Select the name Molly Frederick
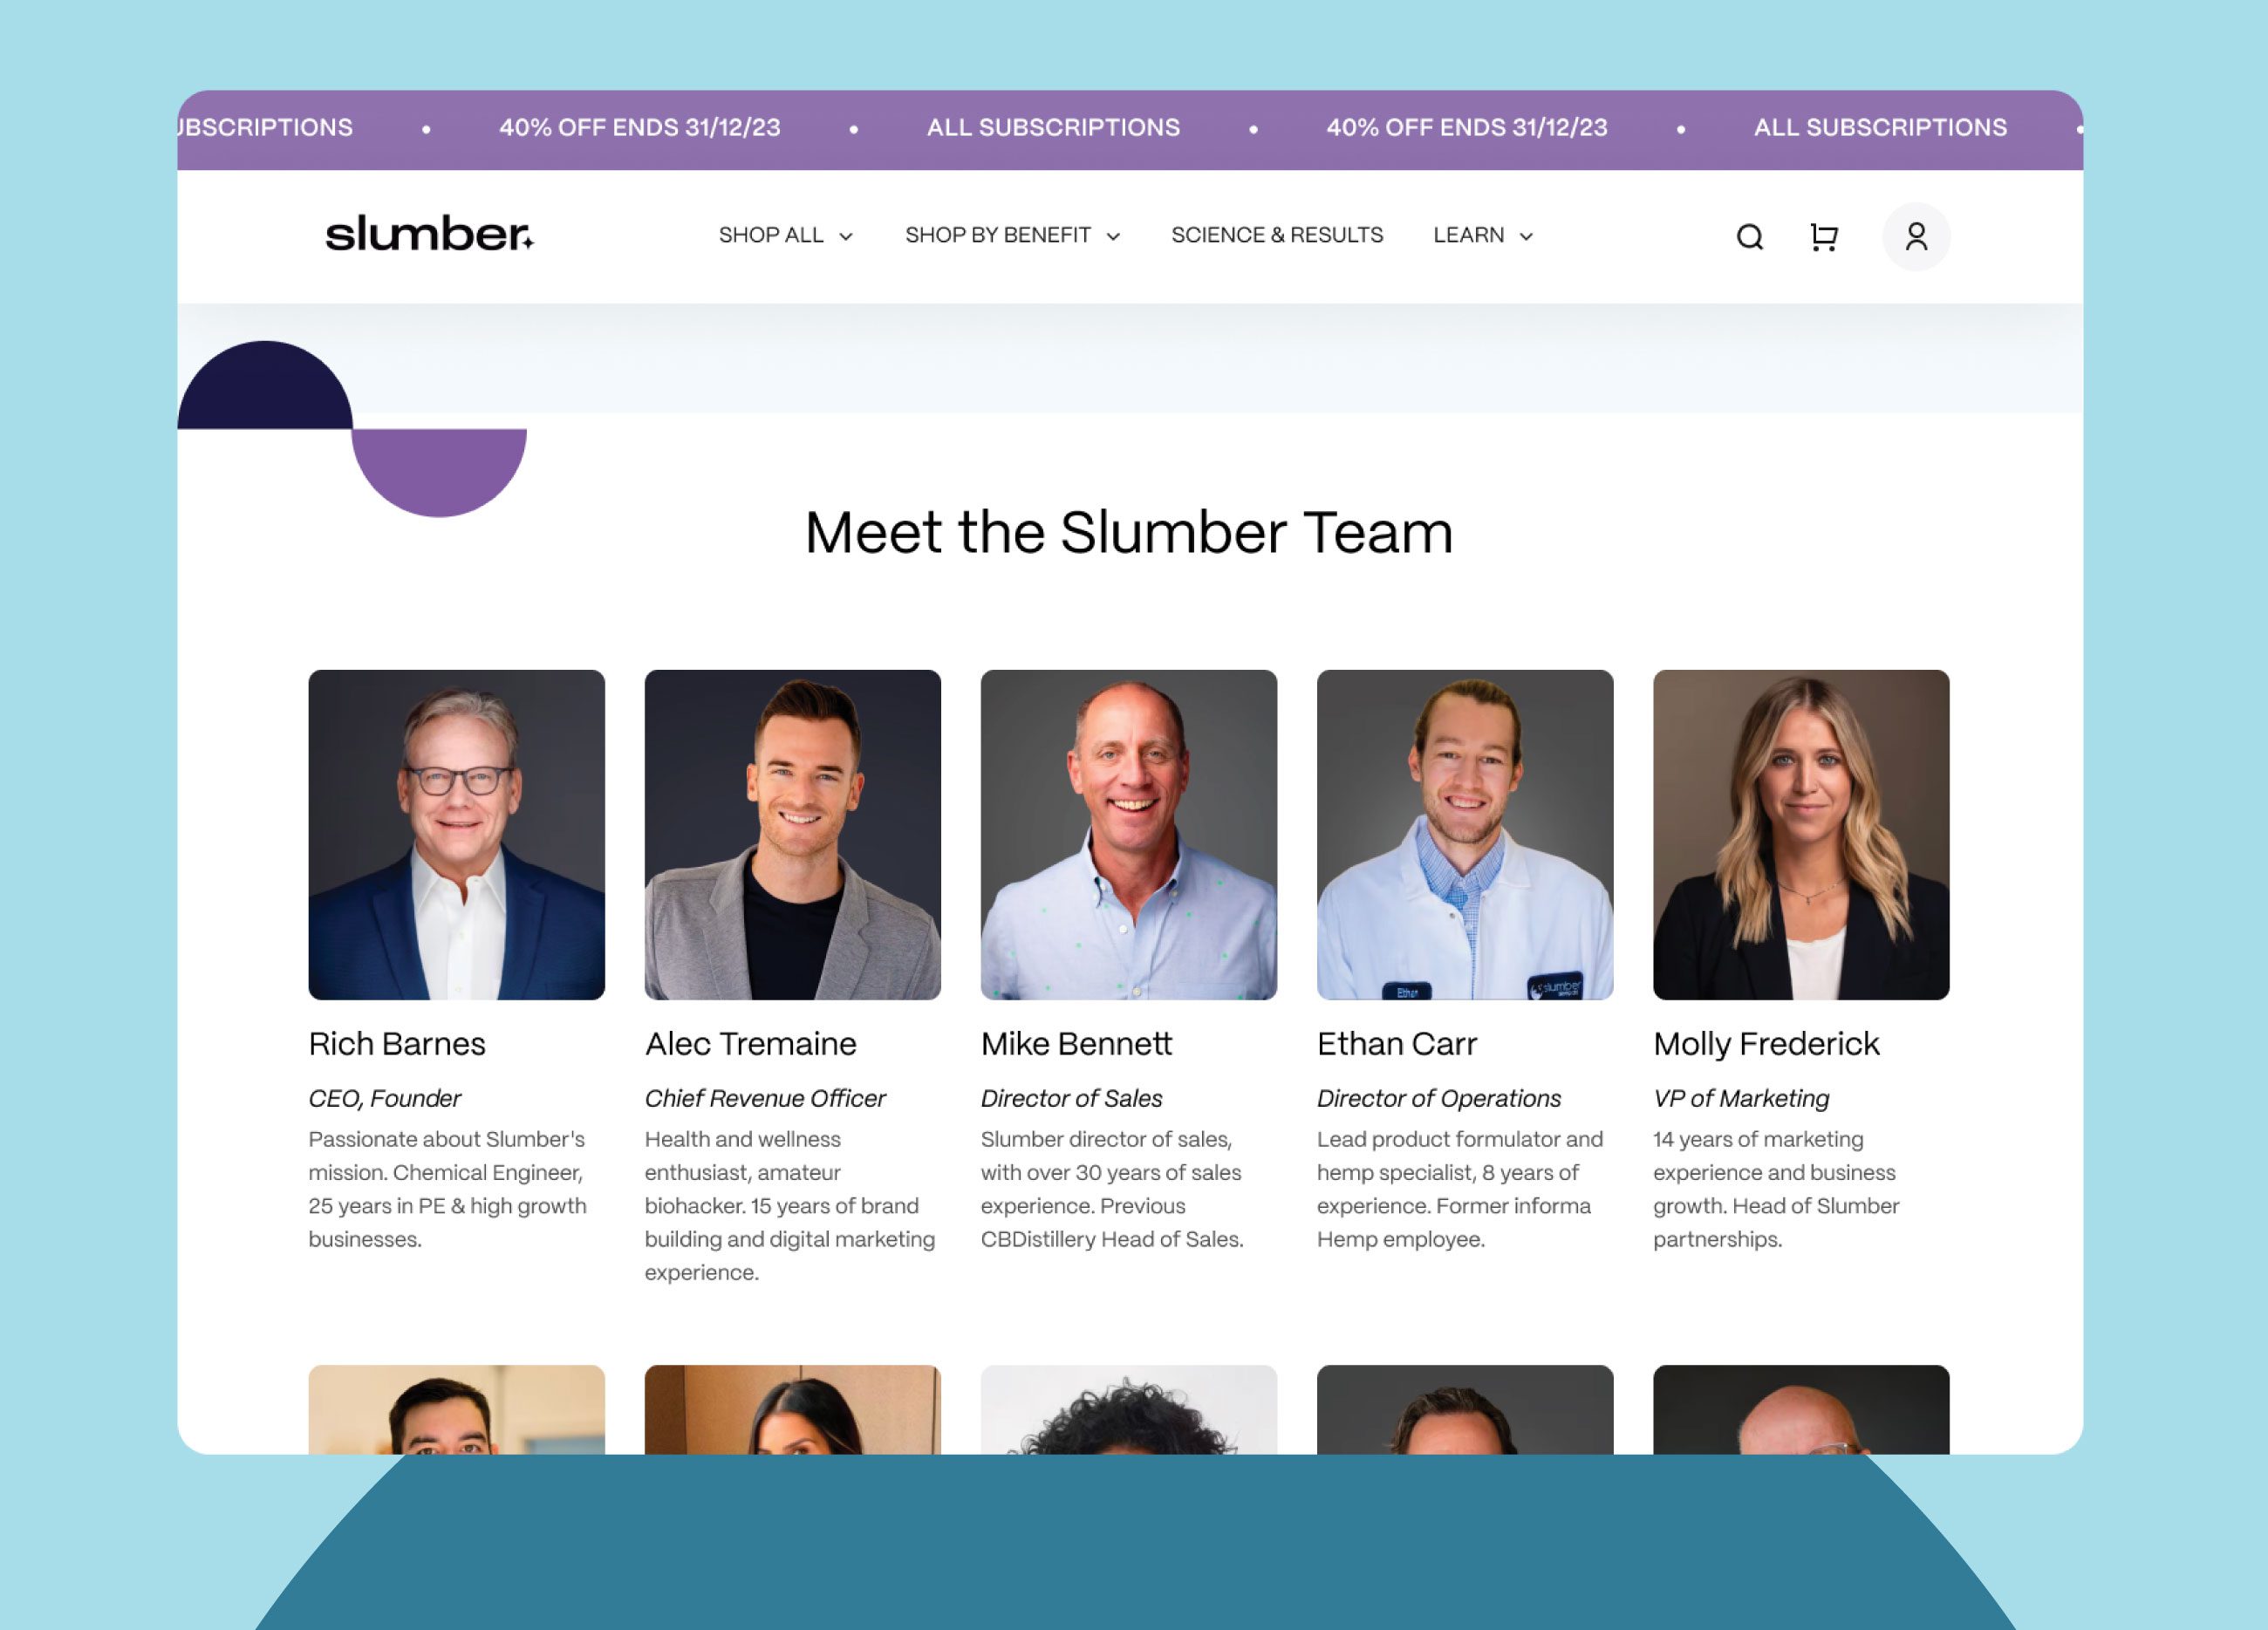Viewport: 2268px width, 1630px height. pos(1766,1044)
